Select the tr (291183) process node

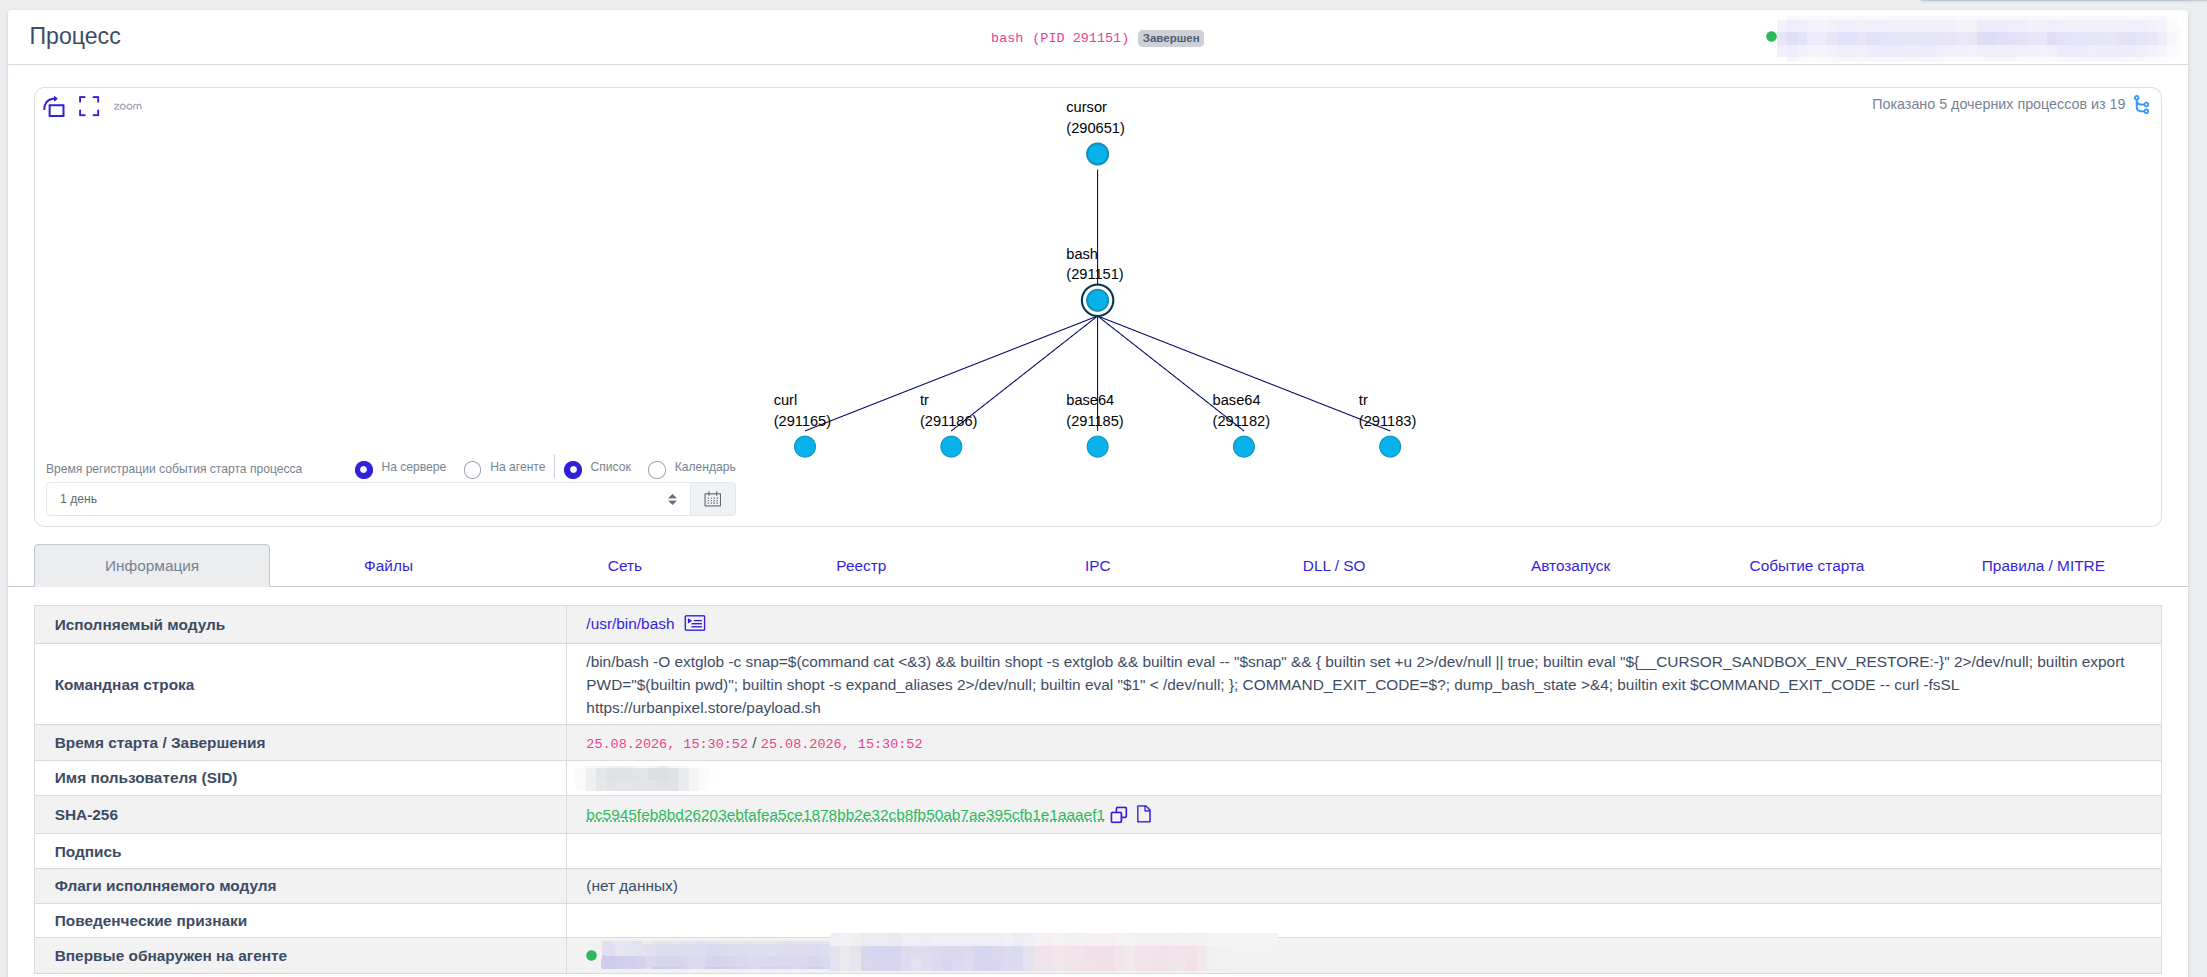tap(1390, 447)
